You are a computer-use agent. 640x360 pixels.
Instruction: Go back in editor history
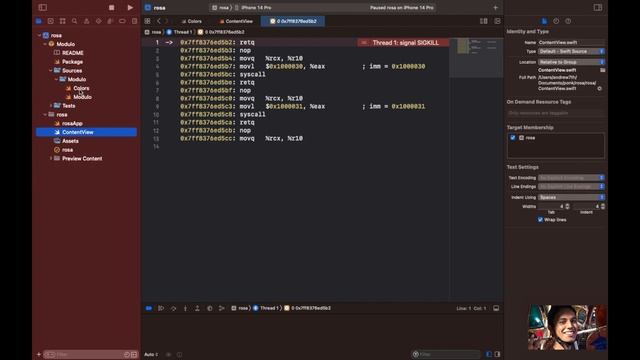click(159, 21)
